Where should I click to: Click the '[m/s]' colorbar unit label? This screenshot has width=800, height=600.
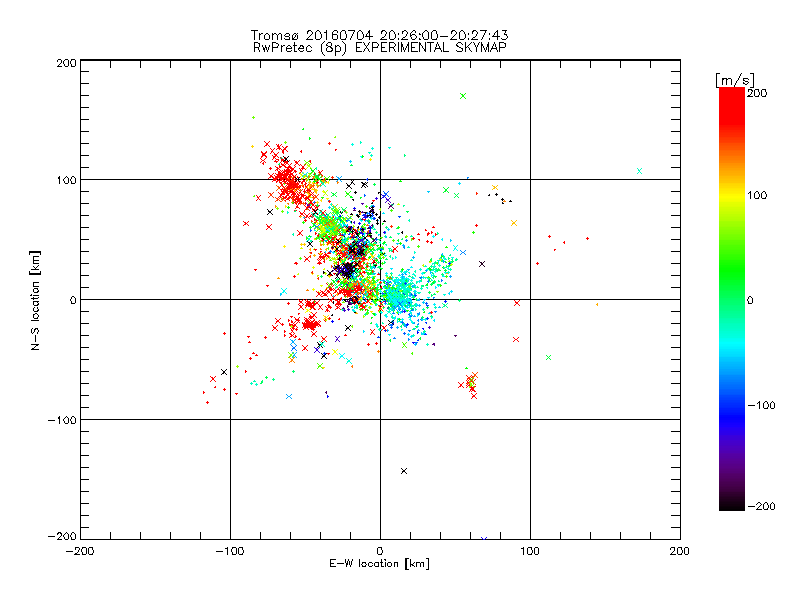735,80
